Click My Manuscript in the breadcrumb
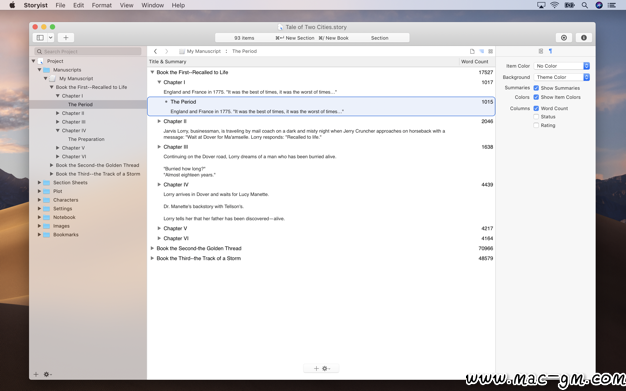The height and width of the screenshot is (391, 626). click(x=204, y=51)
